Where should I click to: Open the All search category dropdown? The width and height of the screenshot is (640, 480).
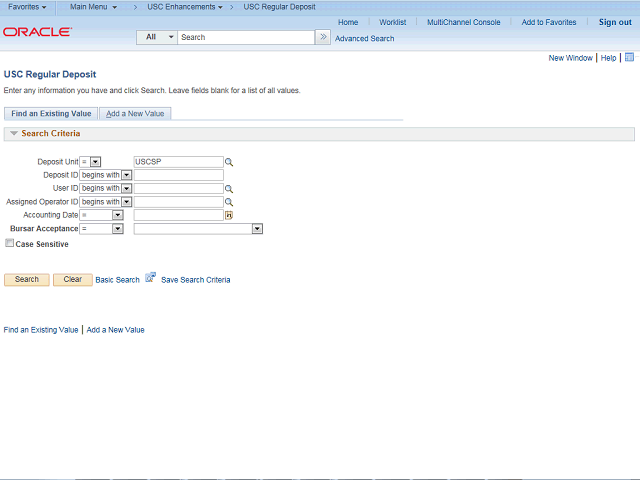(x=157, y=37)
